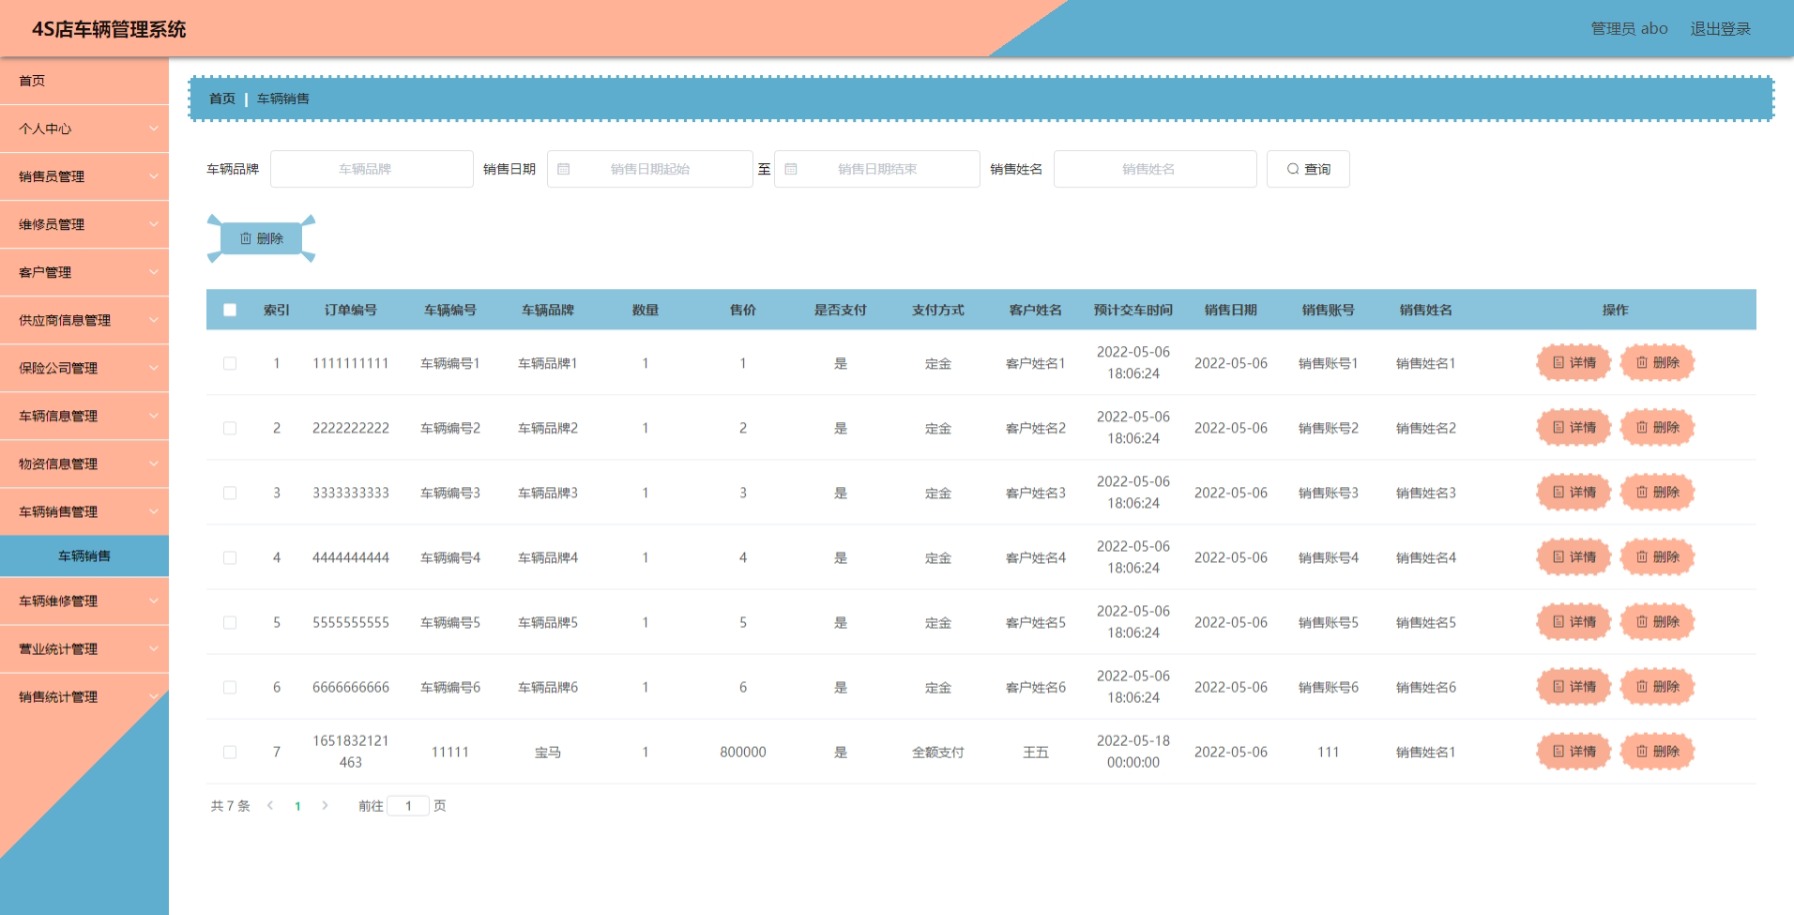Expand the 保险公司管理 sidebar menu
The image size is (1794, 915).
(84, 368)
